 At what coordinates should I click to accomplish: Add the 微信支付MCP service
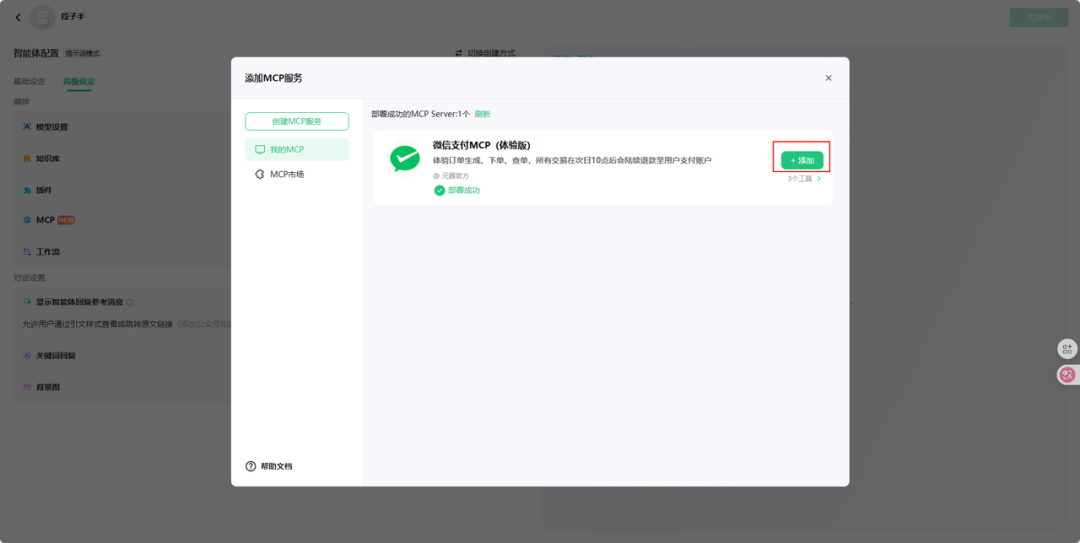pos(802,160)
